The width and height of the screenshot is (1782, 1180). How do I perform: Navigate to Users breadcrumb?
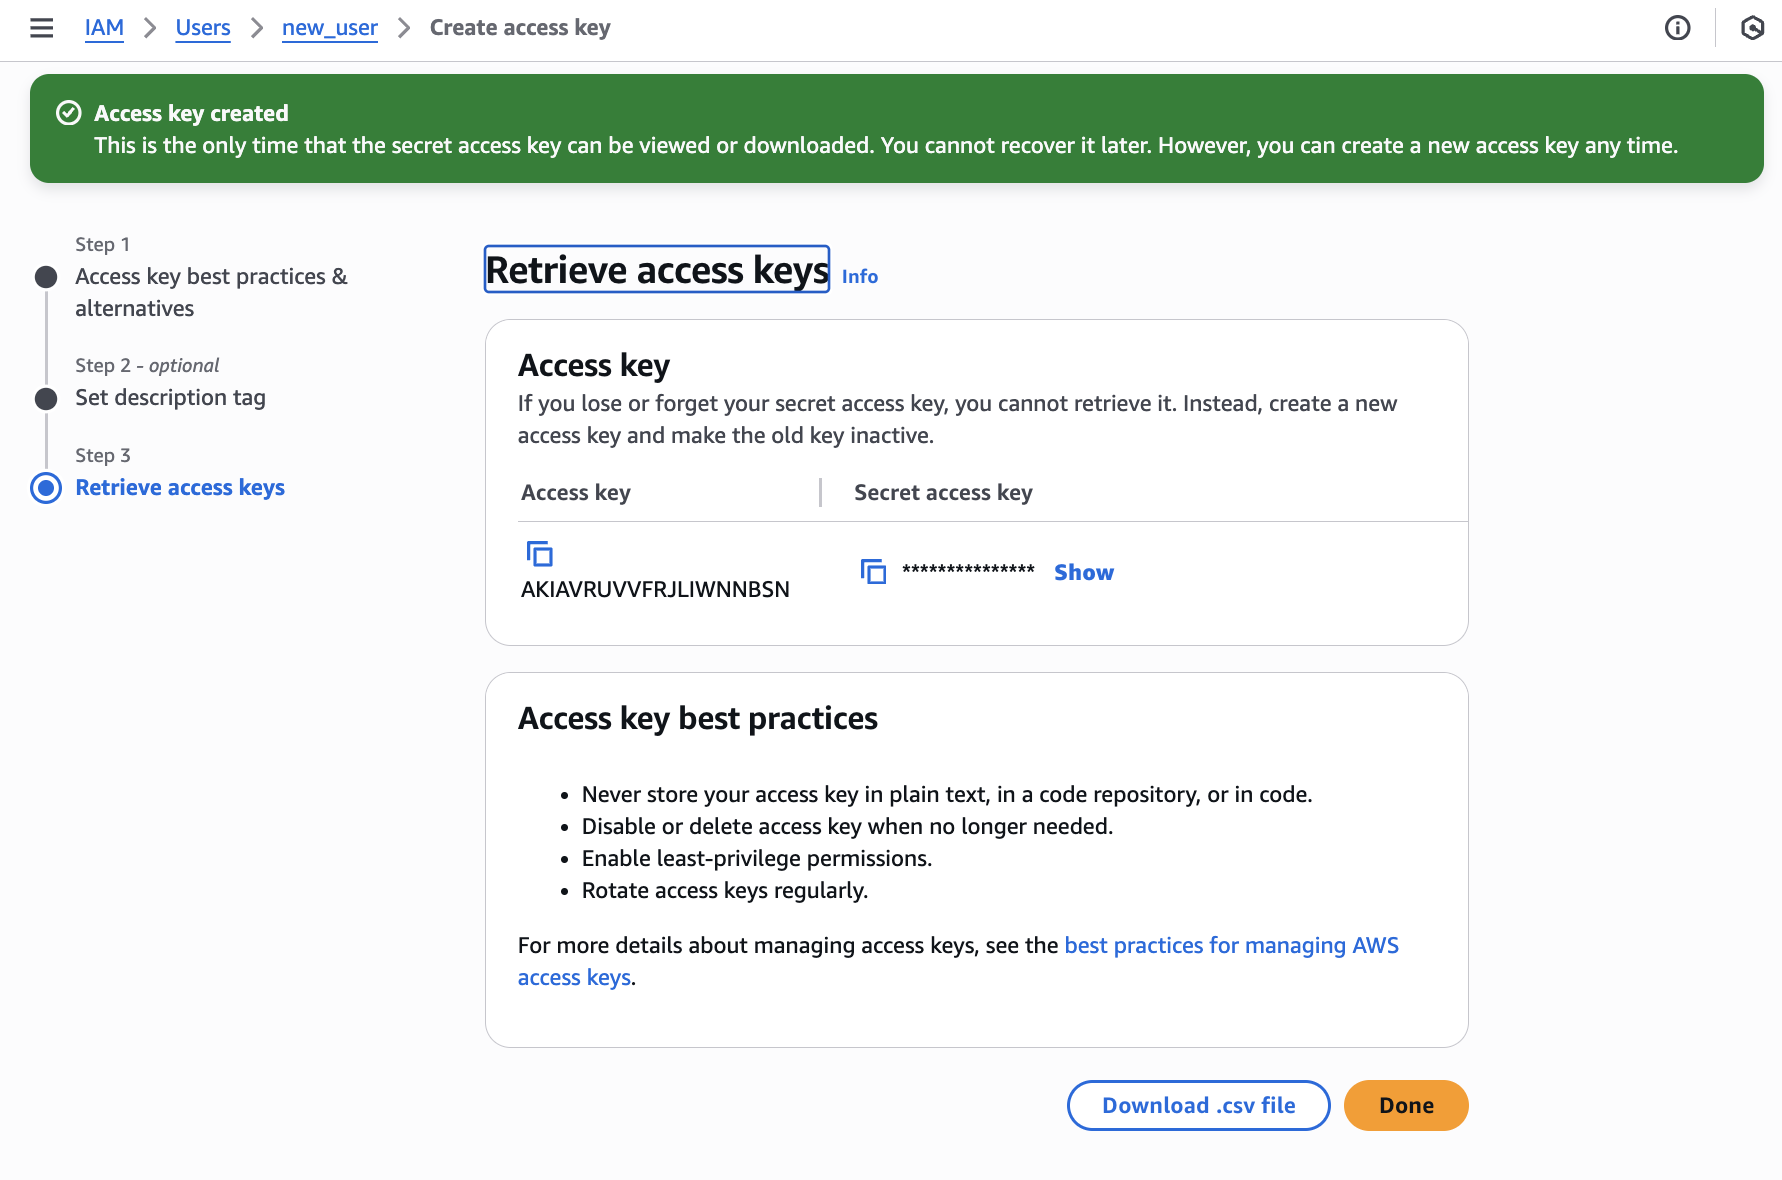[203, 28]
